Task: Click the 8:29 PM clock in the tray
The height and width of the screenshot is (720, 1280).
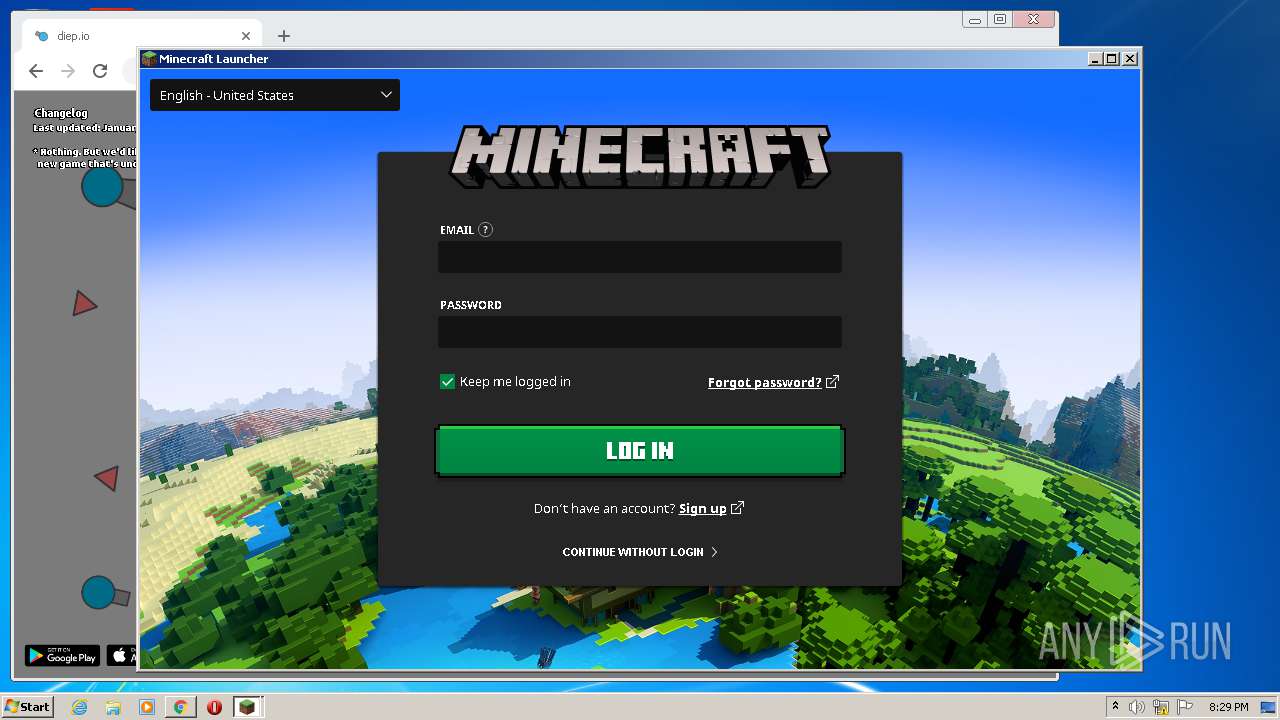Action: click(1228, 707)
